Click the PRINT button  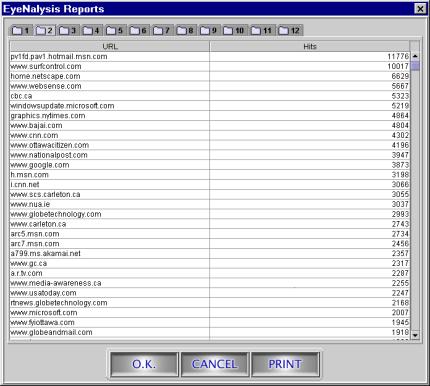285,364
